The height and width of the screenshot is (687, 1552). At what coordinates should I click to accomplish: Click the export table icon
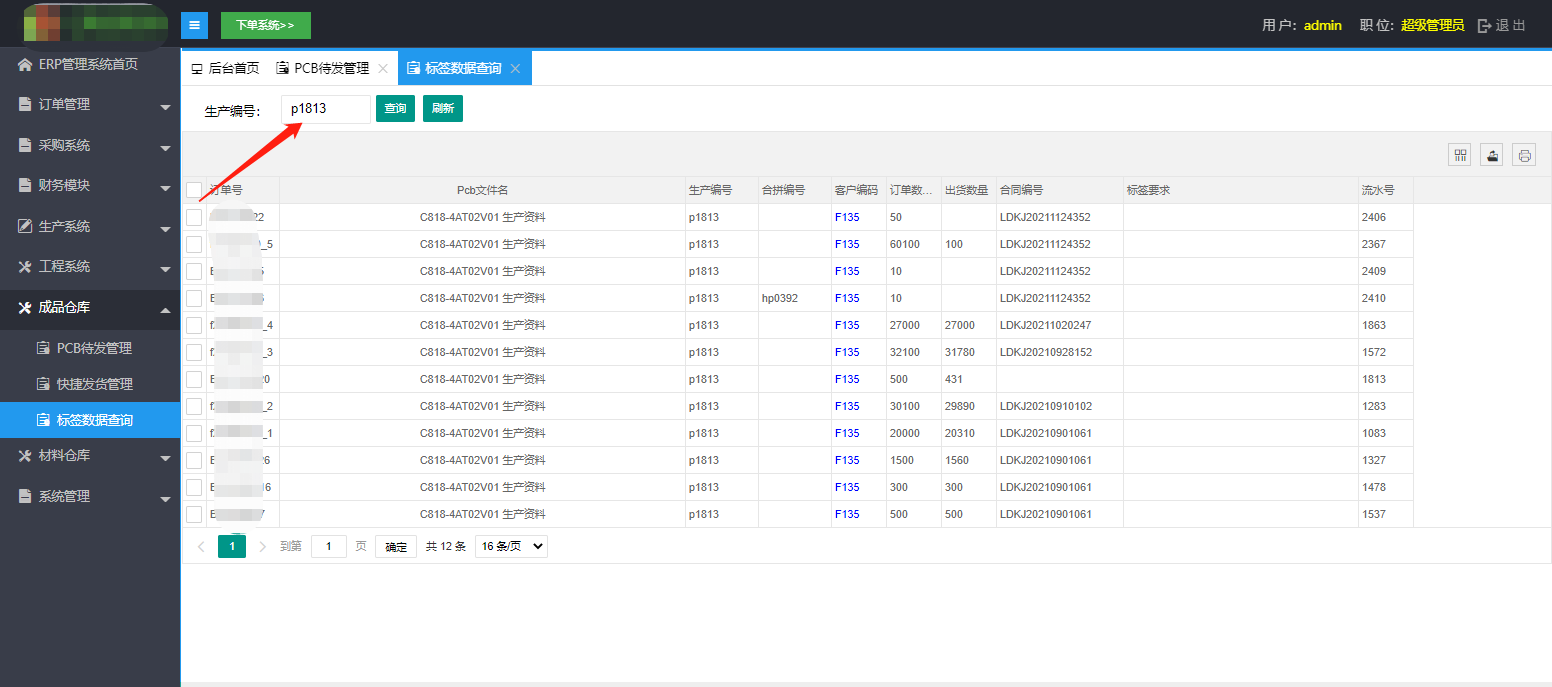(x=1492, y=155)
